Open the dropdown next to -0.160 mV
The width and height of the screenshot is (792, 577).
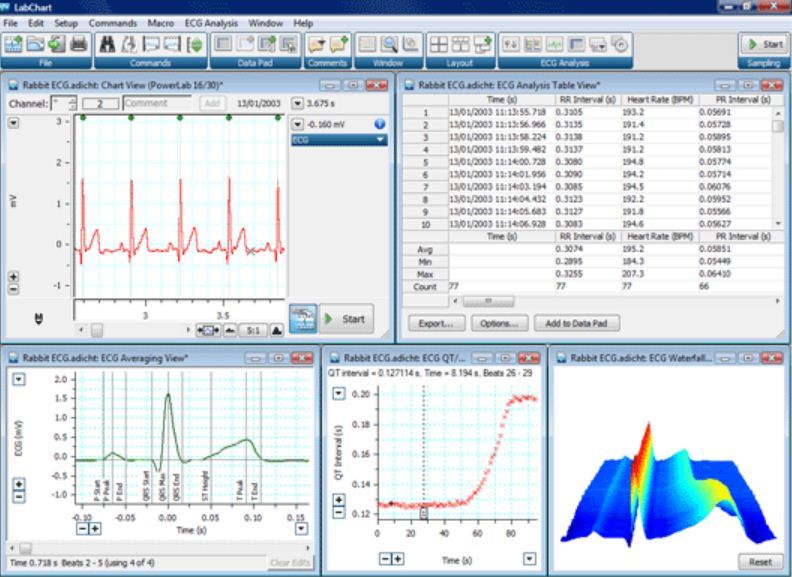pyautogui.click(x=298, y=124)
